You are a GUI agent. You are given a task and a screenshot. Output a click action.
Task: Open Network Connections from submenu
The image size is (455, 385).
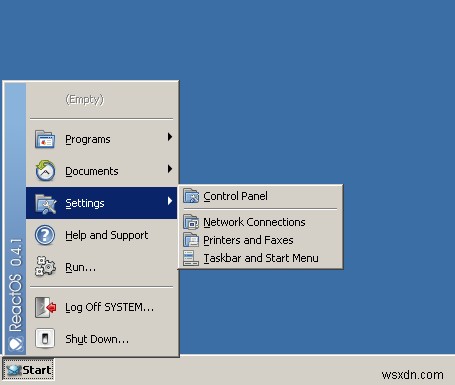261,222
